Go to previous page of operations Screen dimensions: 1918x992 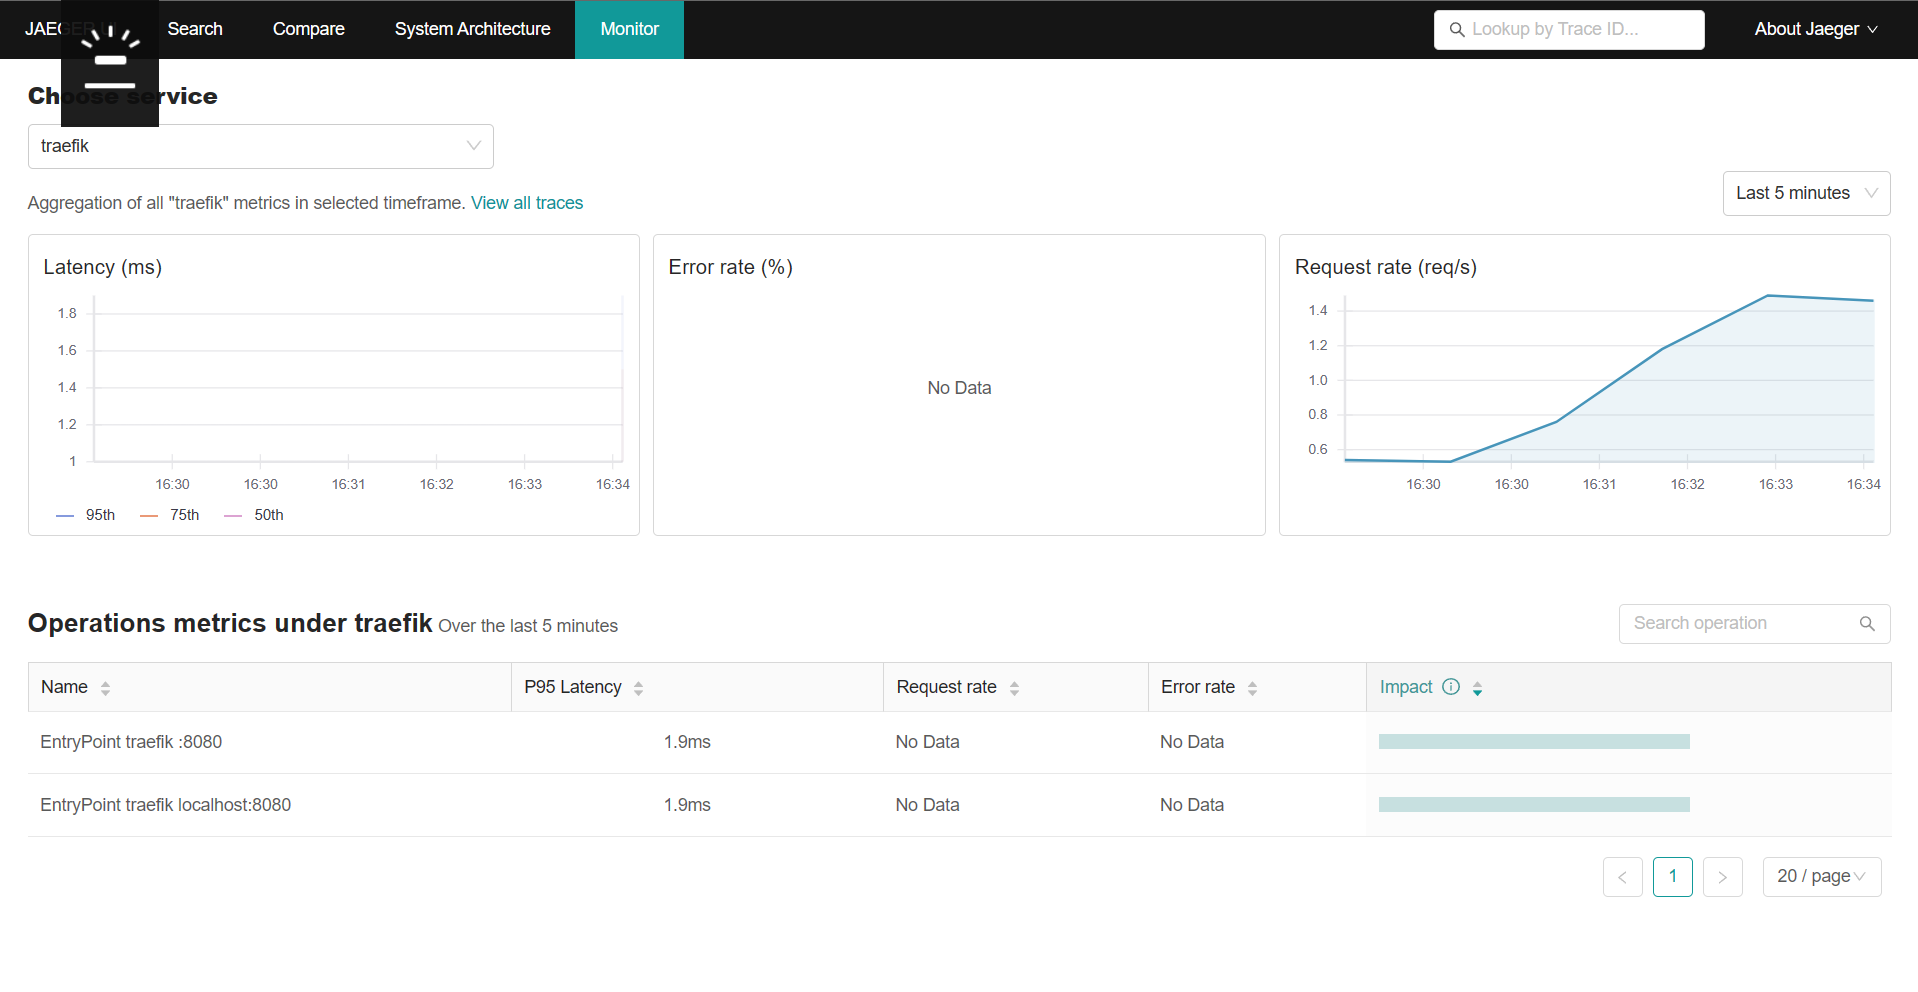pos(1622,877)
